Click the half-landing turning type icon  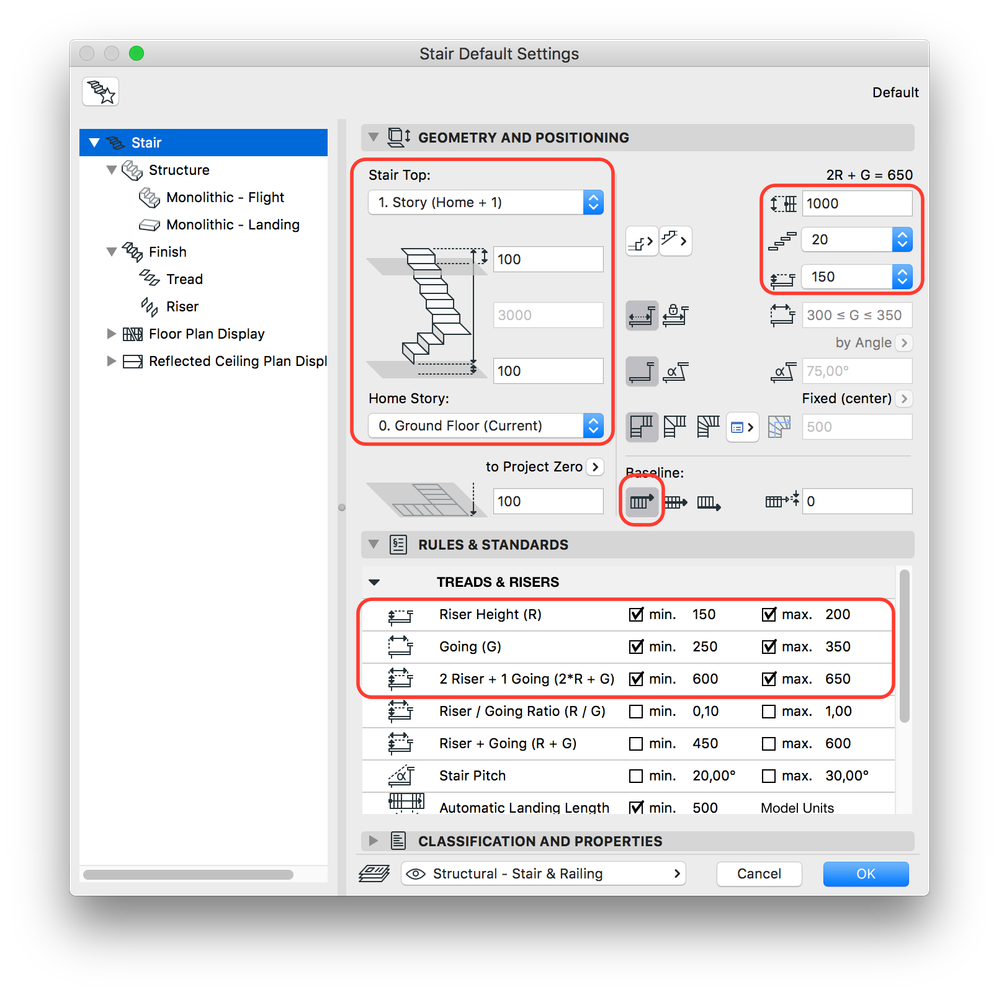click(643, 426)
